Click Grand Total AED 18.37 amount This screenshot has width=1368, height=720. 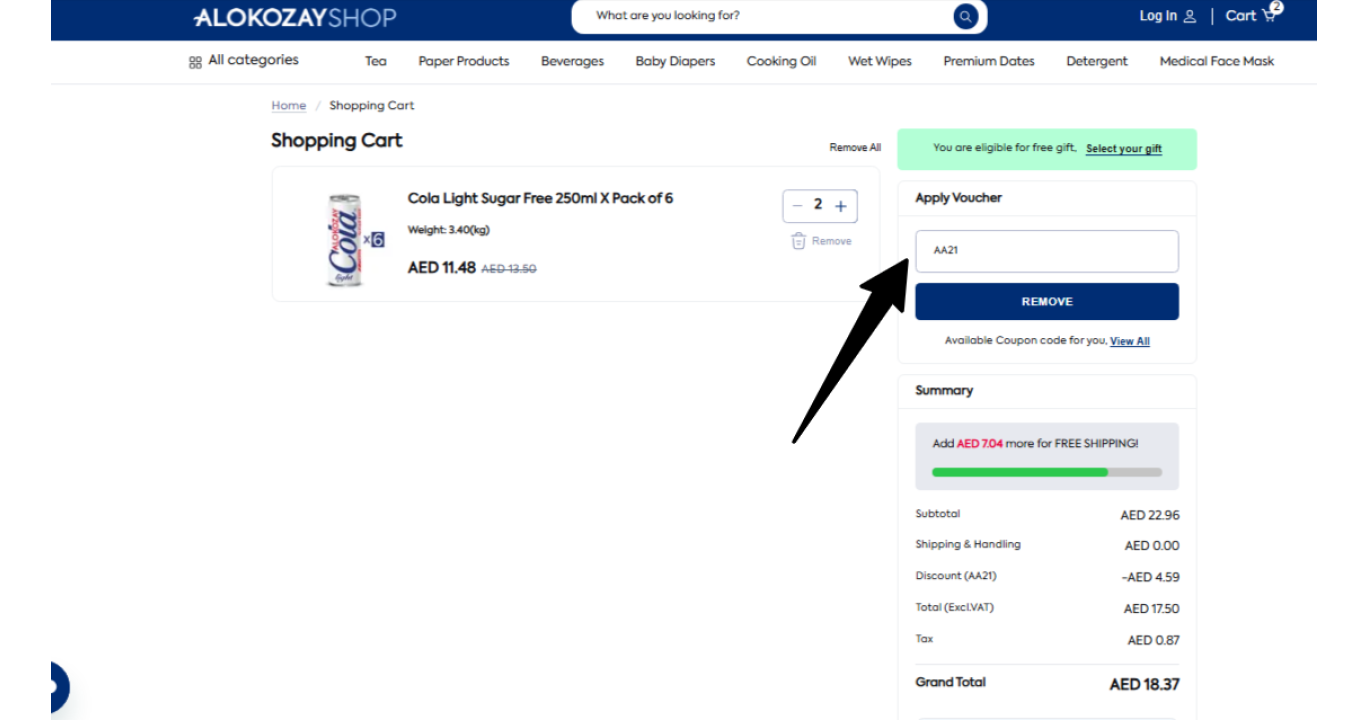click(x=1145, y=685)
